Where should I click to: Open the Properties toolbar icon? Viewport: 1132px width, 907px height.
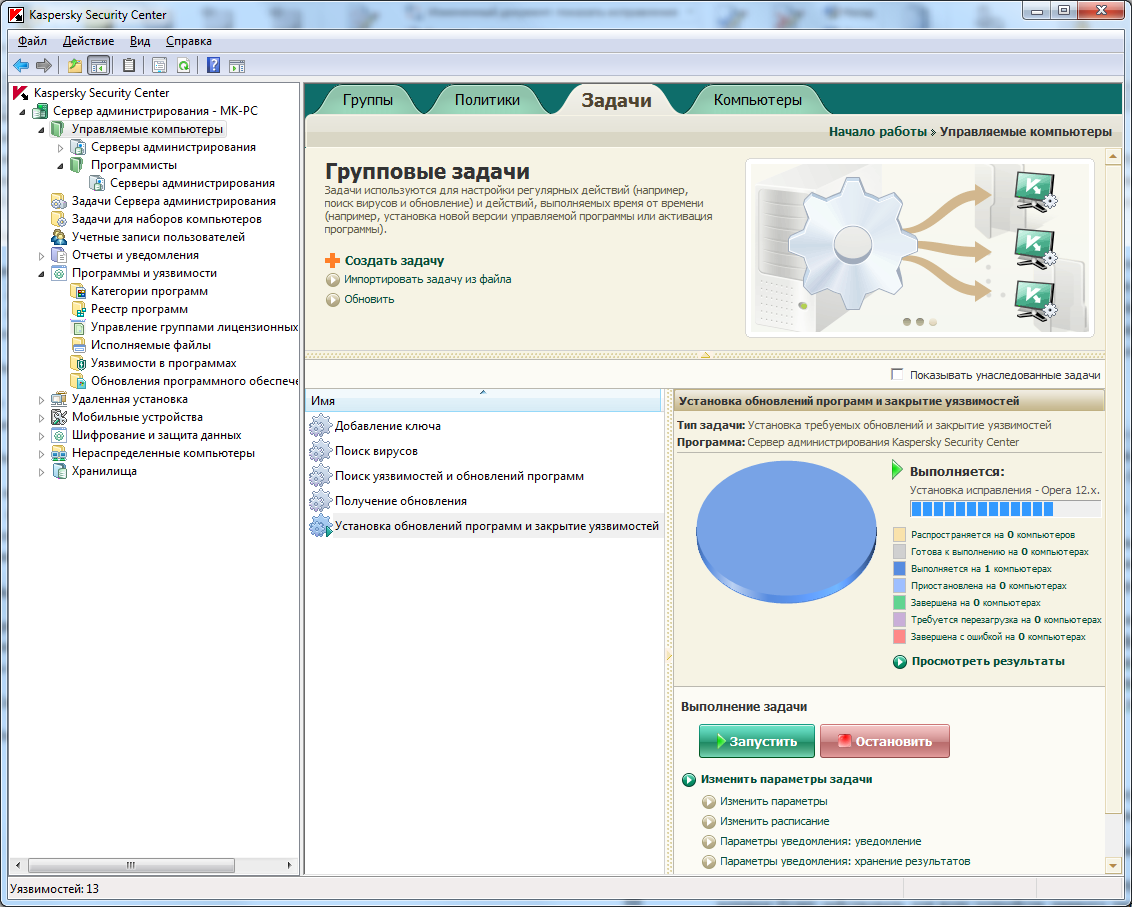coord(159,66)
